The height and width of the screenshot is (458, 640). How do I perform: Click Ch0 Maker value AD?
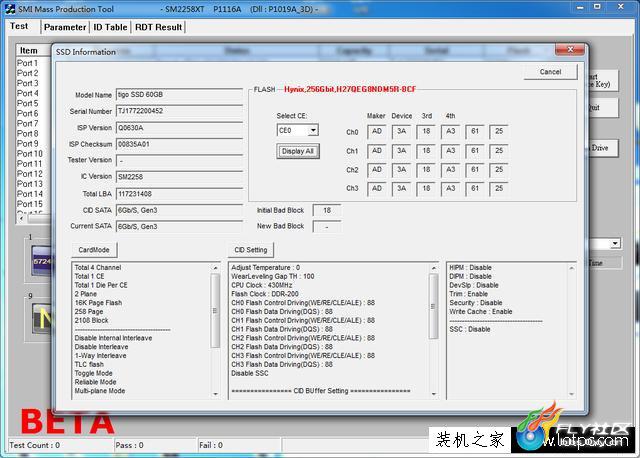pos(377,131)
